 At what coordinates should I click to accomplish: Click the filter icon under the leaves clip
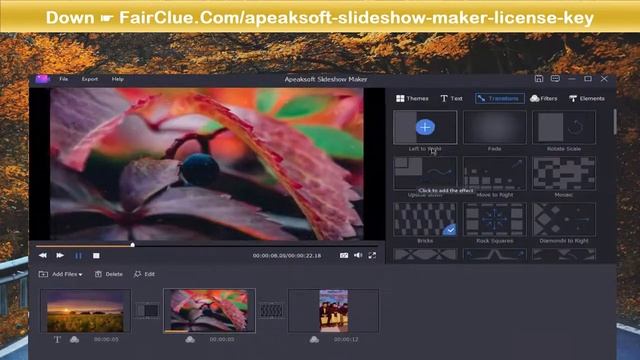(190, 340)
